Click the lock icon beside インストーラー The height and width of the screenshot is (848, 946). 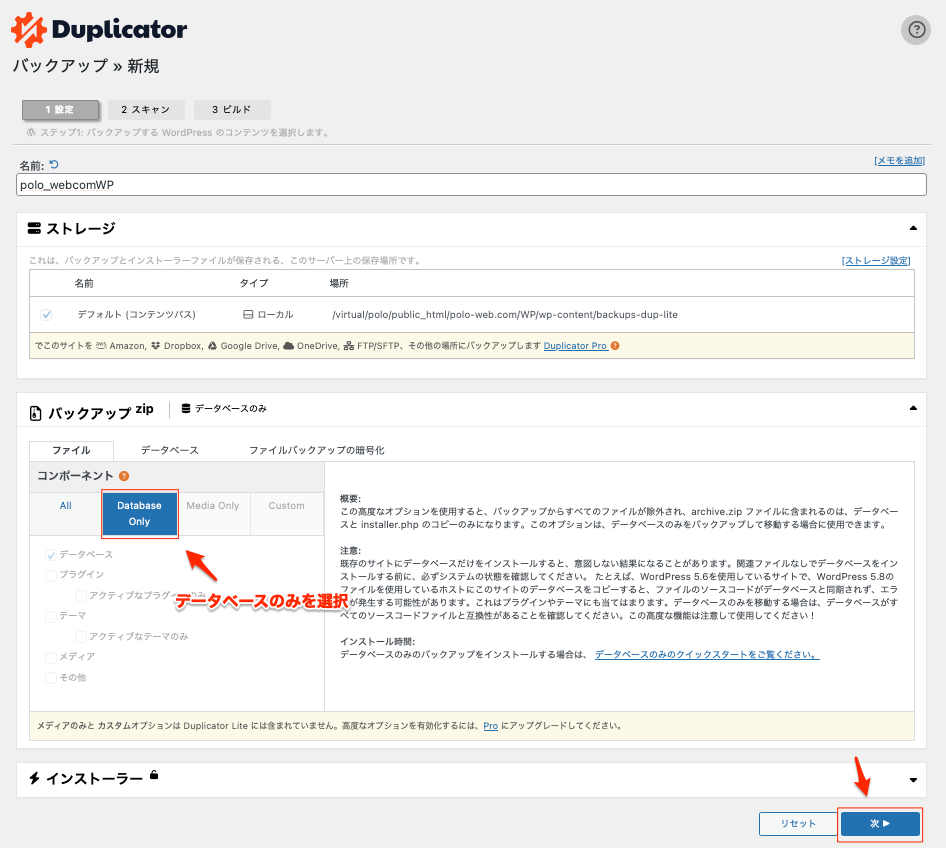pyautogui.click(x=154, y=775)
